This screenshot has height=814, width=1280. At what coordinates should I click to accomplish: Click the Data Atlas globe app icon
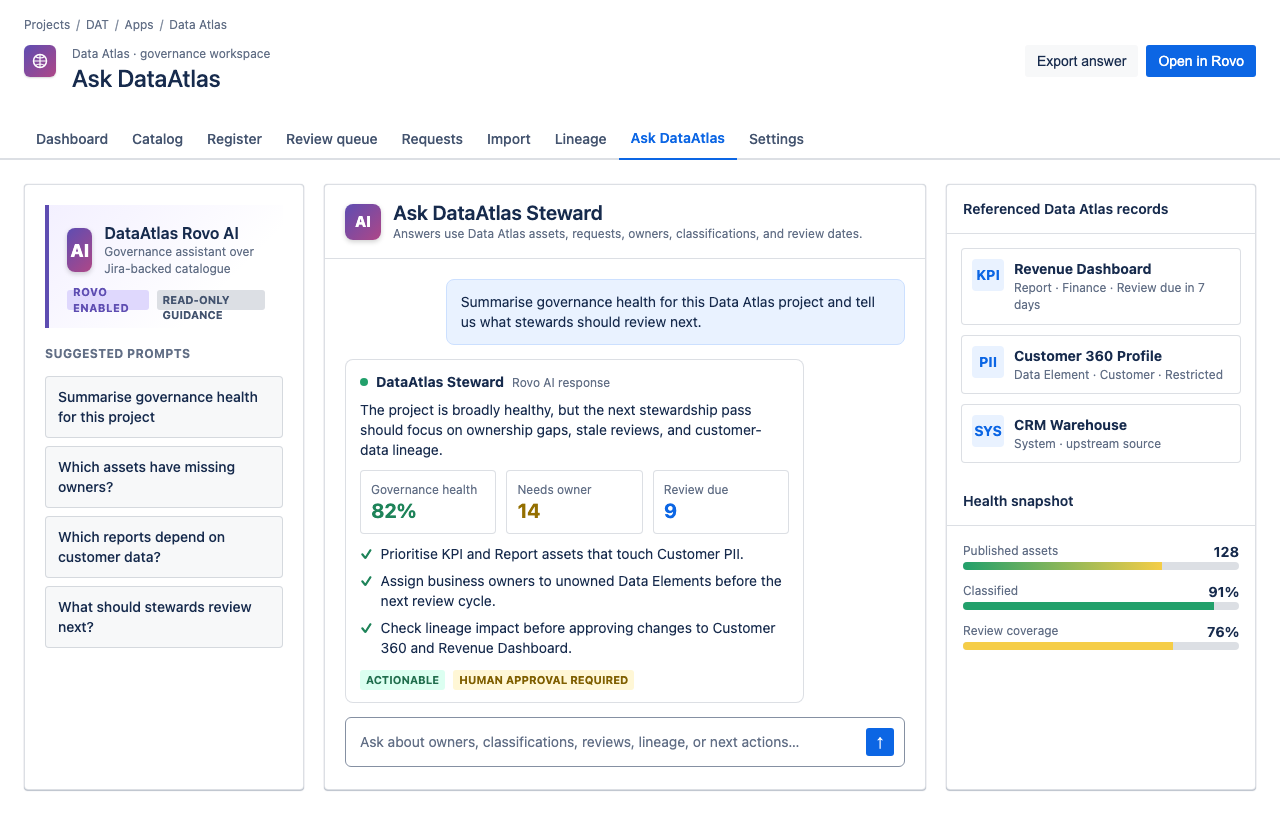tap(40, 61)
